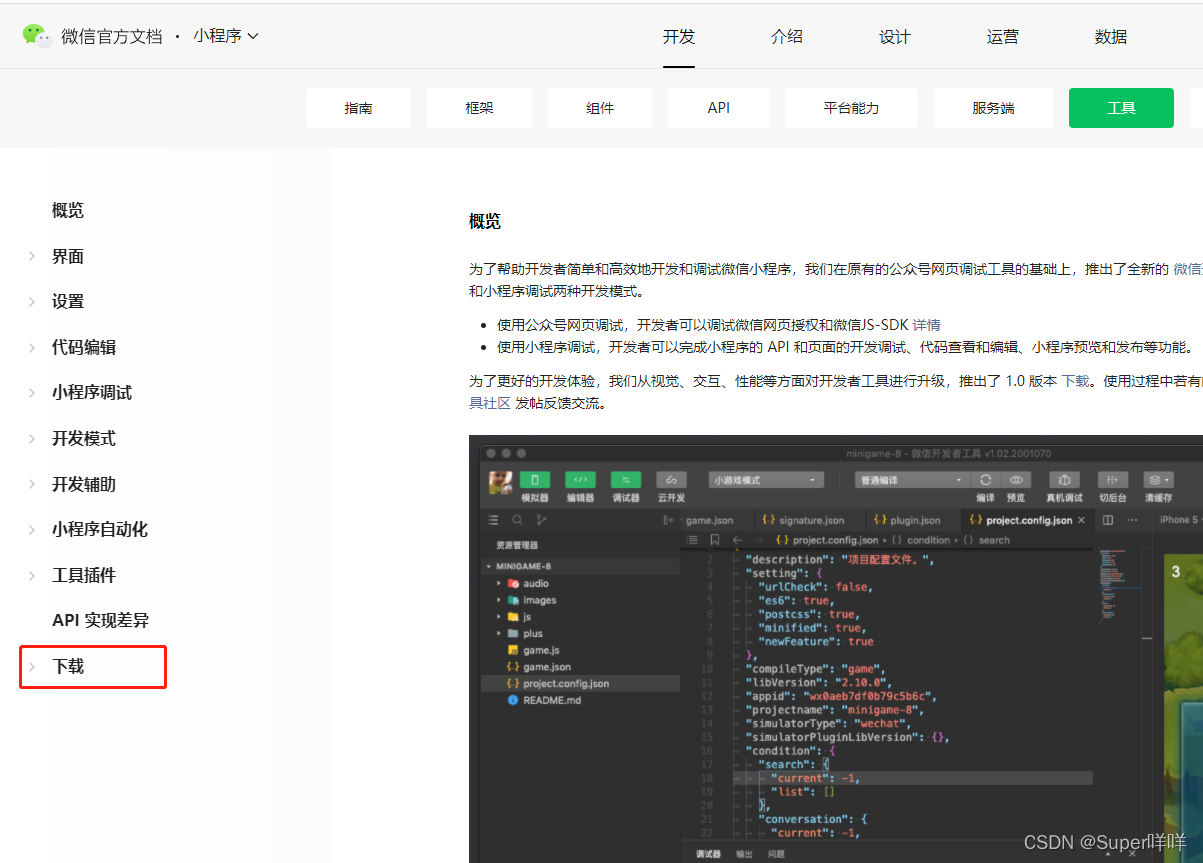Select the 平台能力 sub-navigation button

click(x=851, y=108)
